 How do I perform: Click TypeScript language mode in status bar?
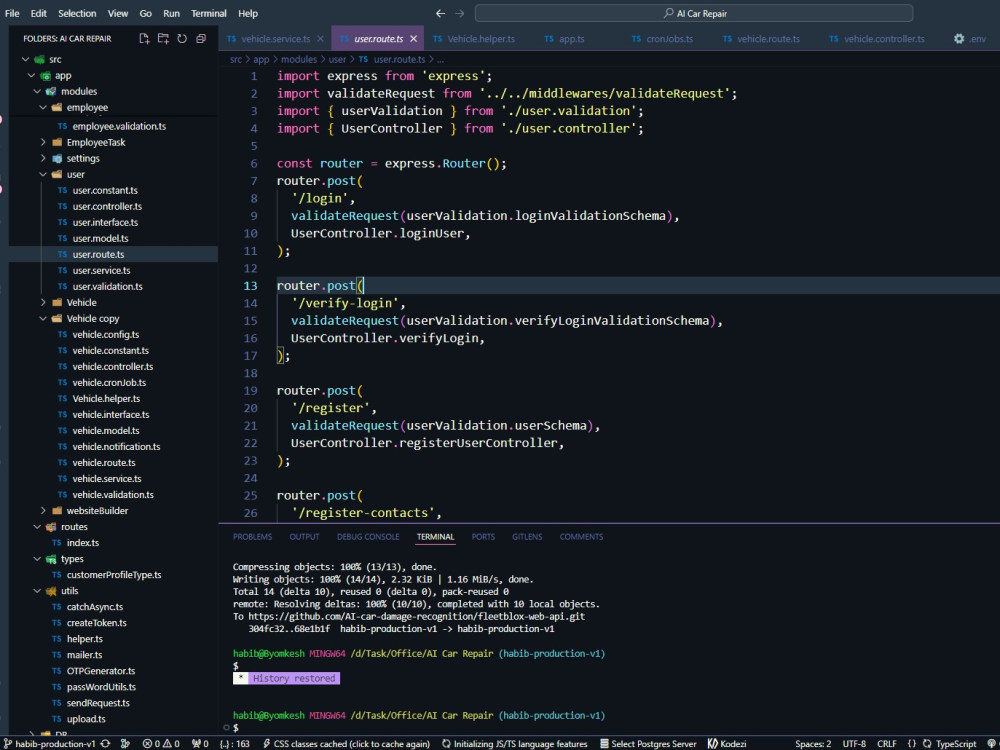point(955,744)
